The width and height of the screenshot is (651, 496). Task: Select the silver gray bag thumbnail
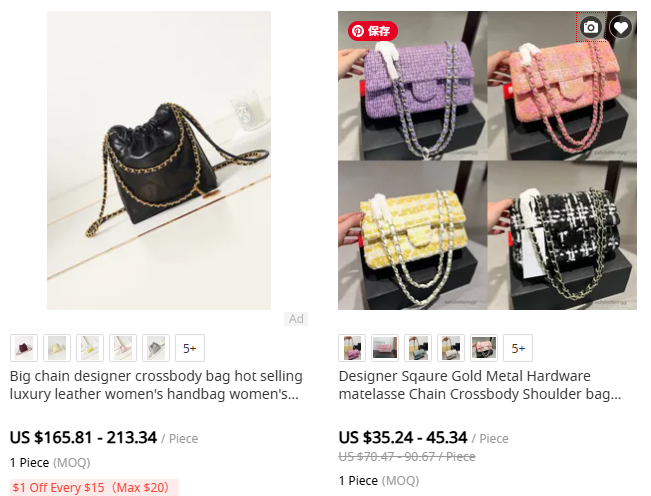click(x=156, y=348)
